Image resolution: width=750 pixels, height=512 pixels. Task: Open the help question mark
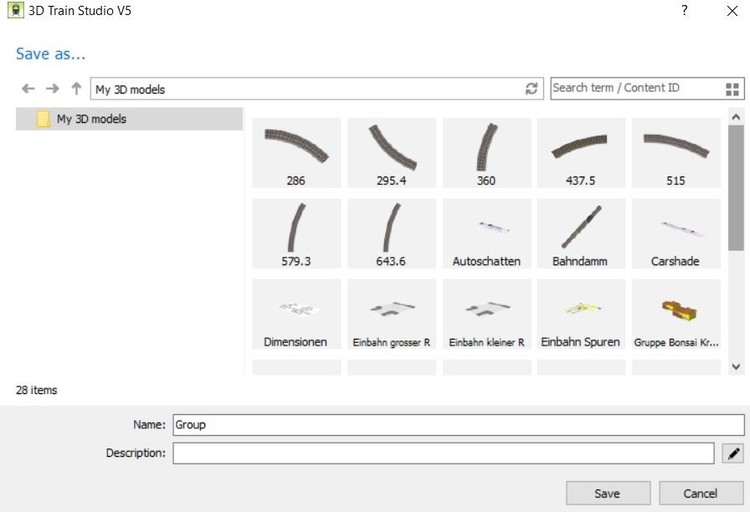click(684, 11)
